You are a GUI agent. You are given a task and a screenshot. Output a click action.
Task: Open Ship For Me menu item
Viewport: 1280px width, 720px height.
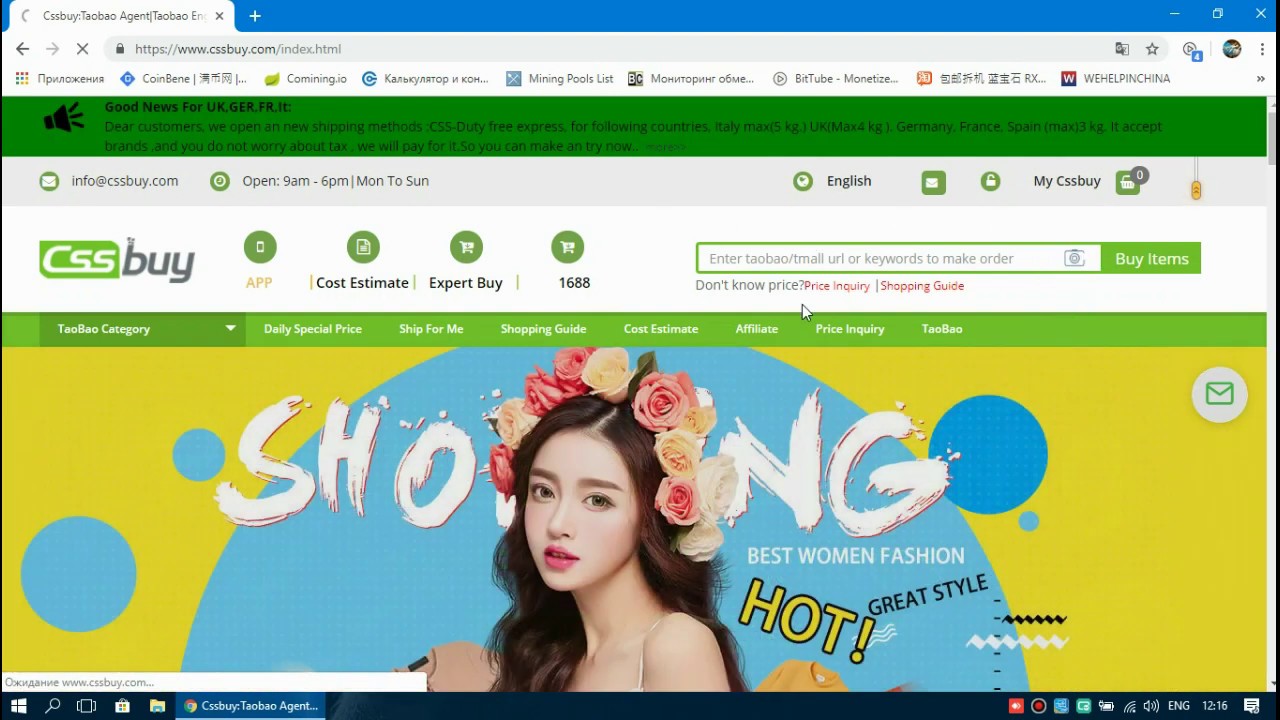click(x=431, y=329)
